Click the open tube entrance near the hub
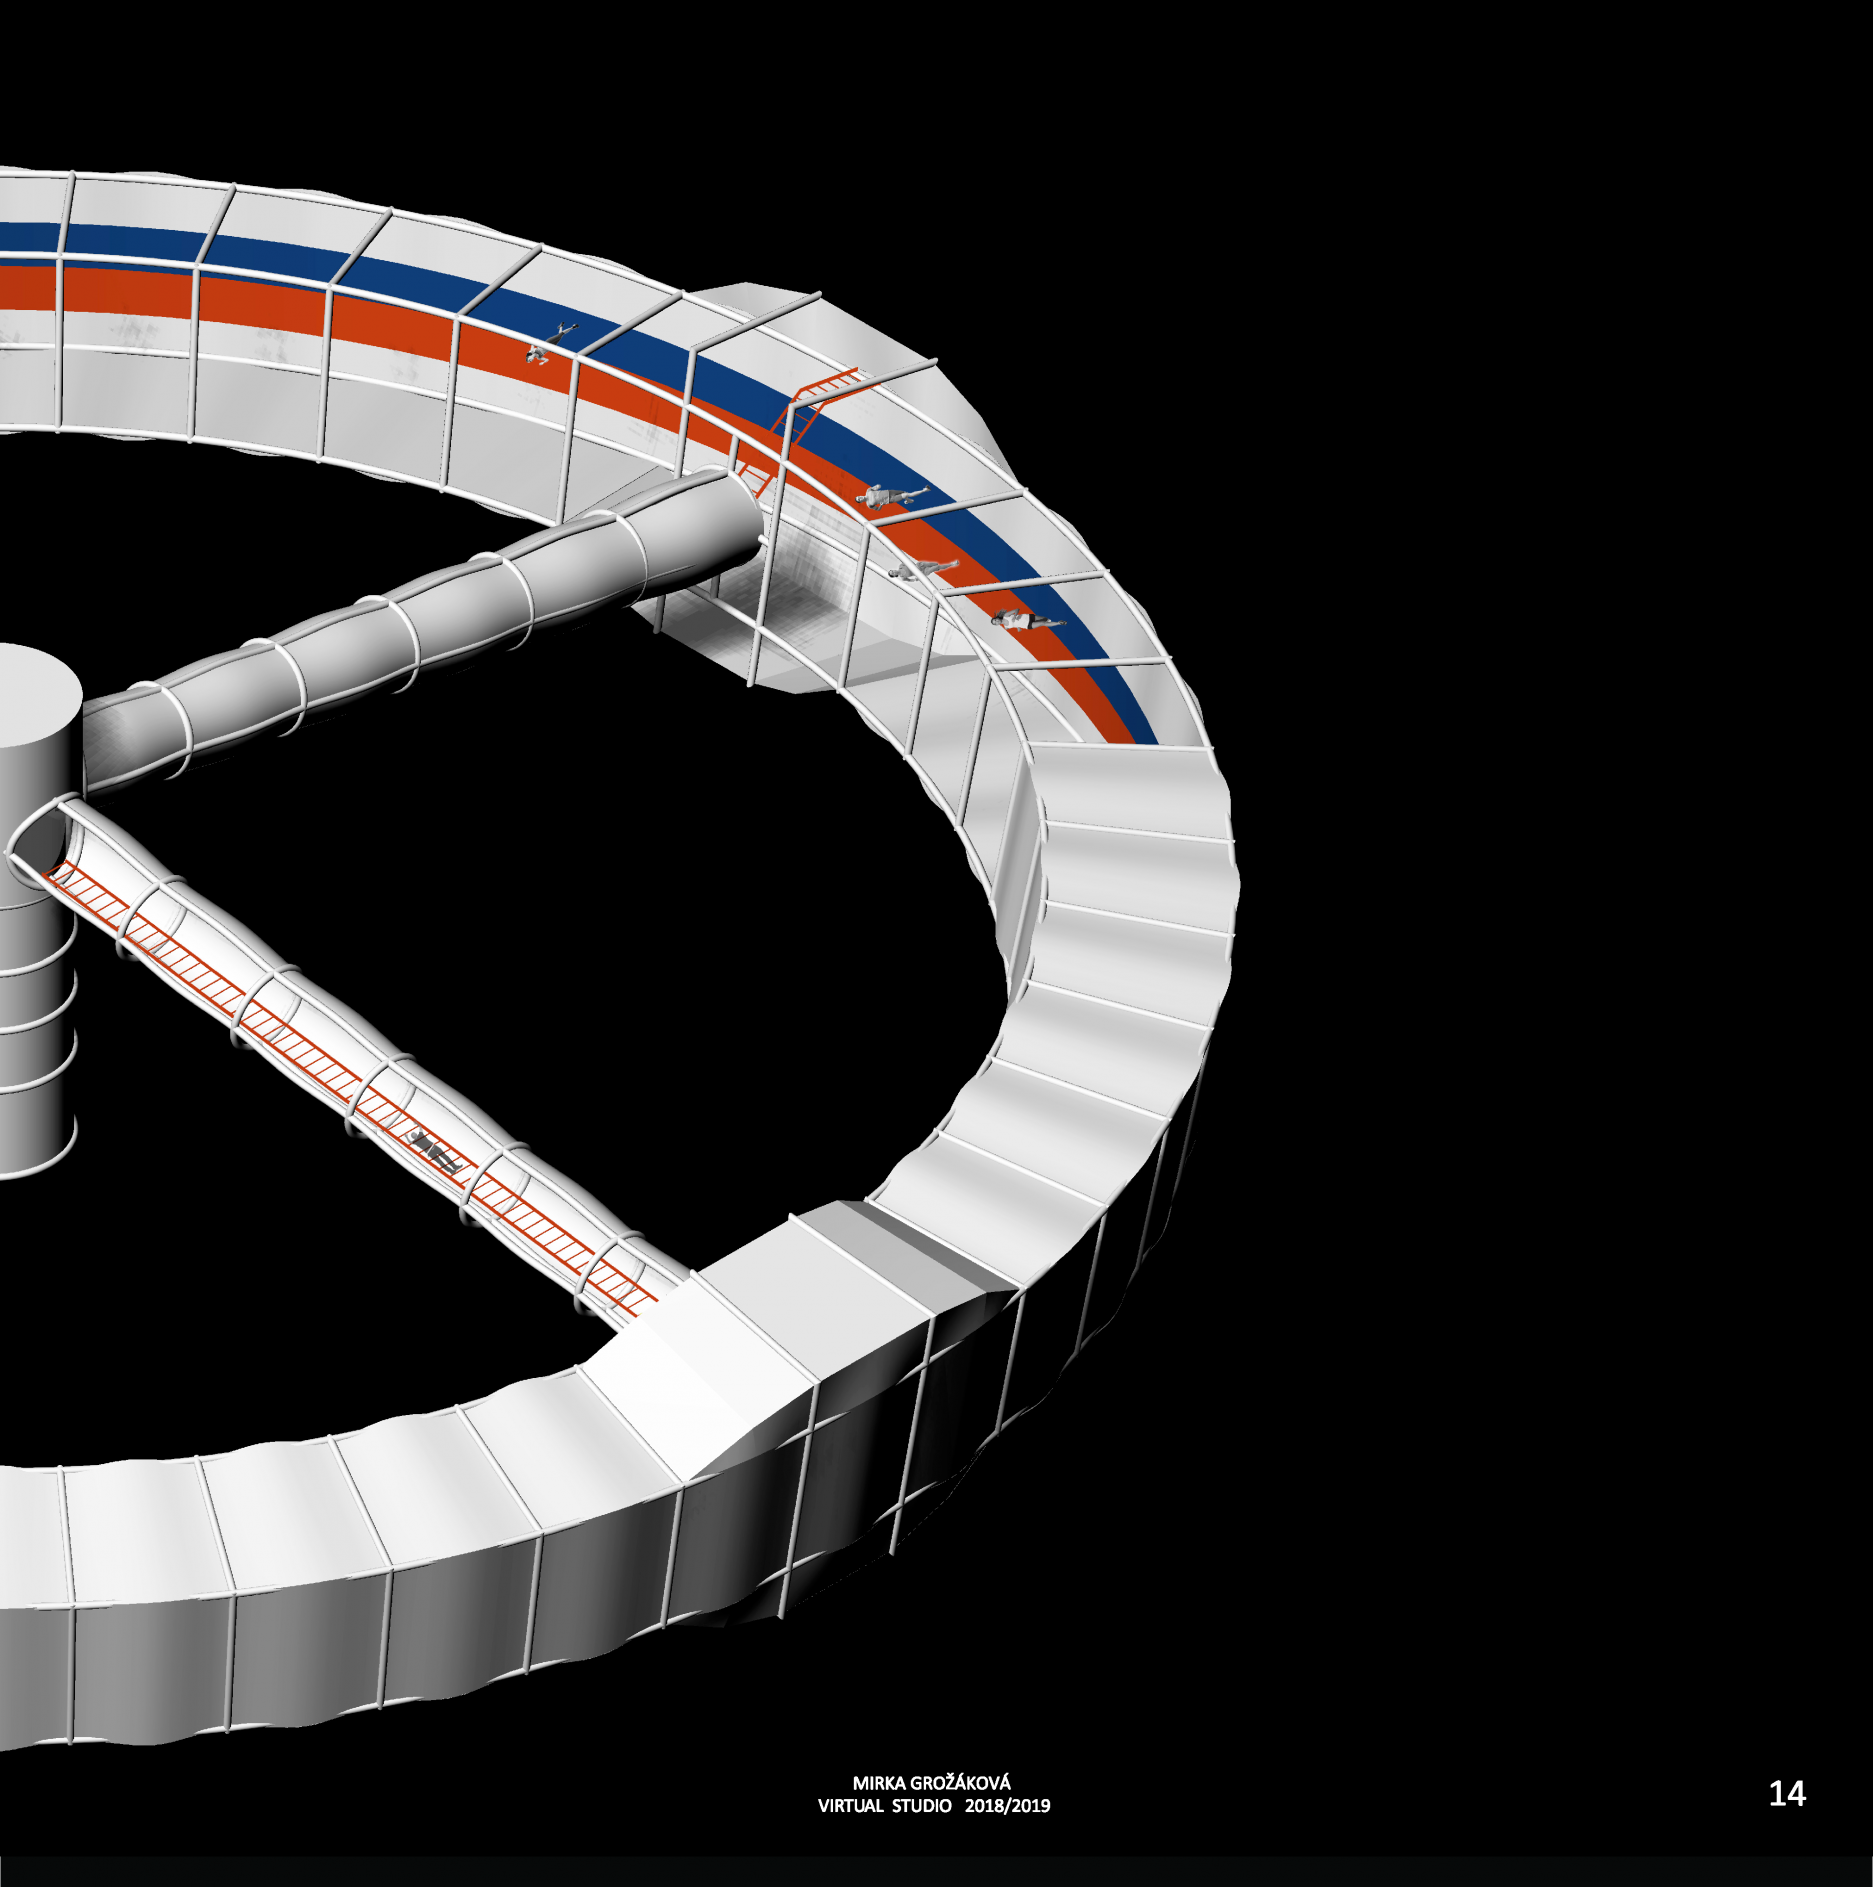Screen dimensions: 1873x1887 (x=38, y=838)
